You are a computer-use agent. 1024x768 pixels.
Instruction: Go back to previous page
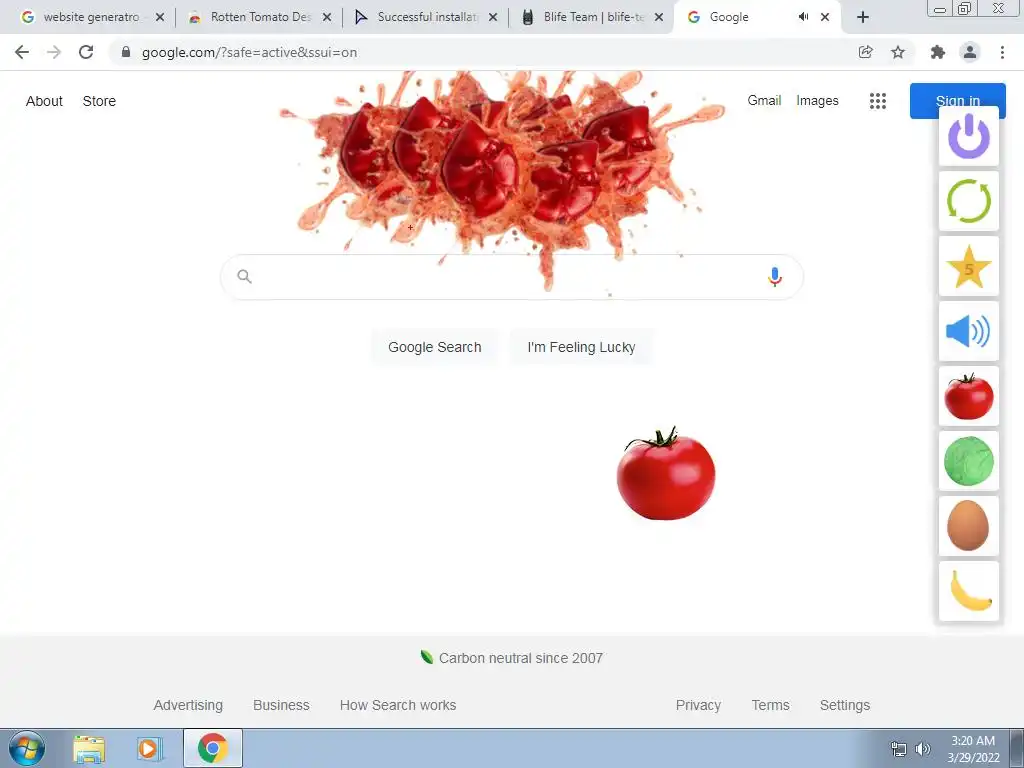(x=22, y=52)
